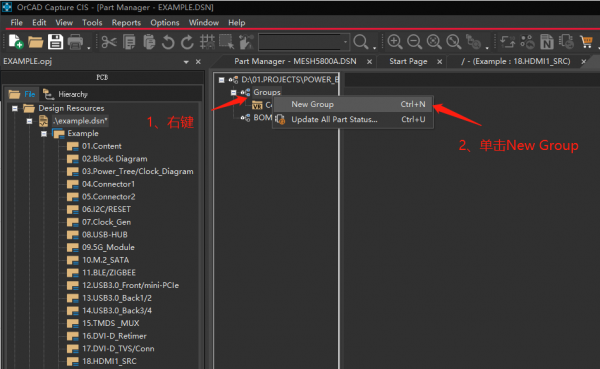Open the Tools menu

[92, 23]
